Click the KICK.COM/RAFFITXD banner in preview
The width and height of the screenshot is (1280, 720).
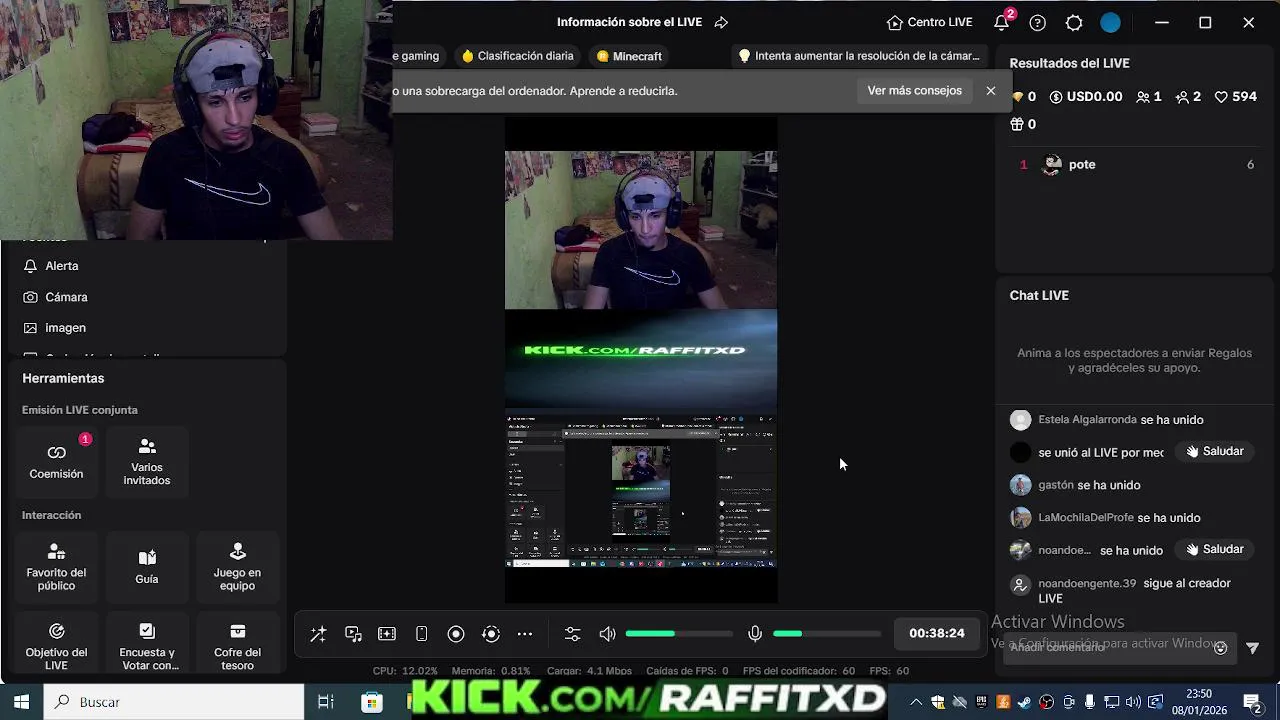(641, 360)
